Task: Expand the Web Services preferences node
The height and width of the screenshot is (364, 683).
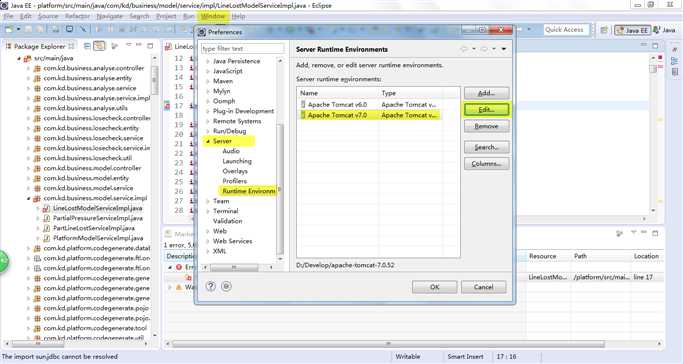Action: pyautogui.click(x=208, y=241)
